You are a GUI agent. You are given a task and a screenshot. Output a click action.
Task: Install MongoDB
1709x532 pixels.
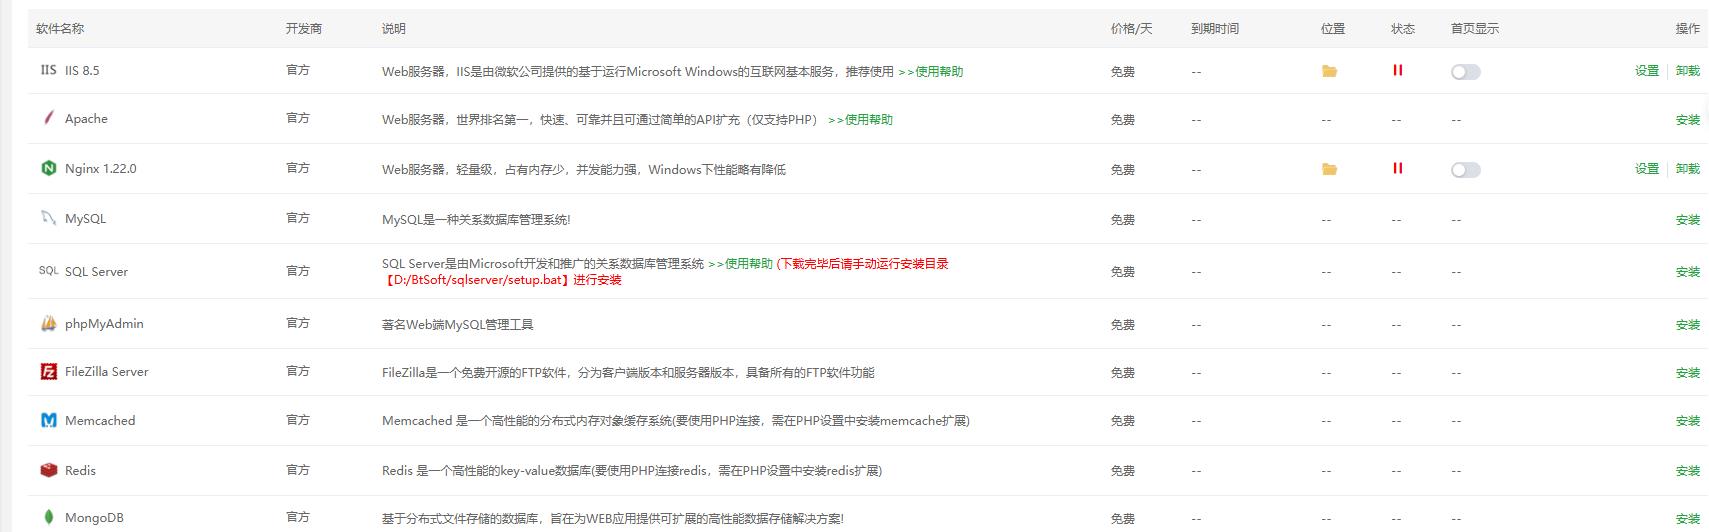tap(1688, 519)
